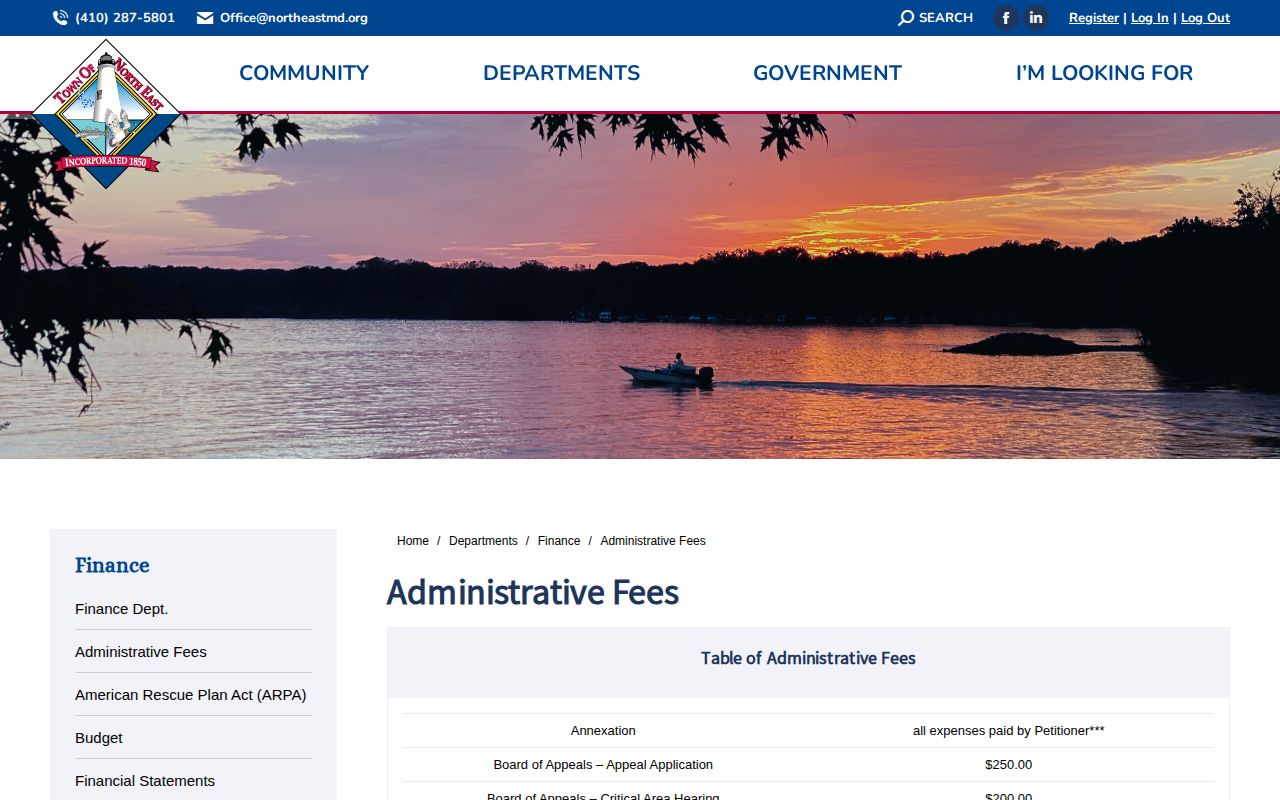Viewport: 1280px width, 800px height.
Task: Click the phone handset icon
Action: (x=60, y=18)
